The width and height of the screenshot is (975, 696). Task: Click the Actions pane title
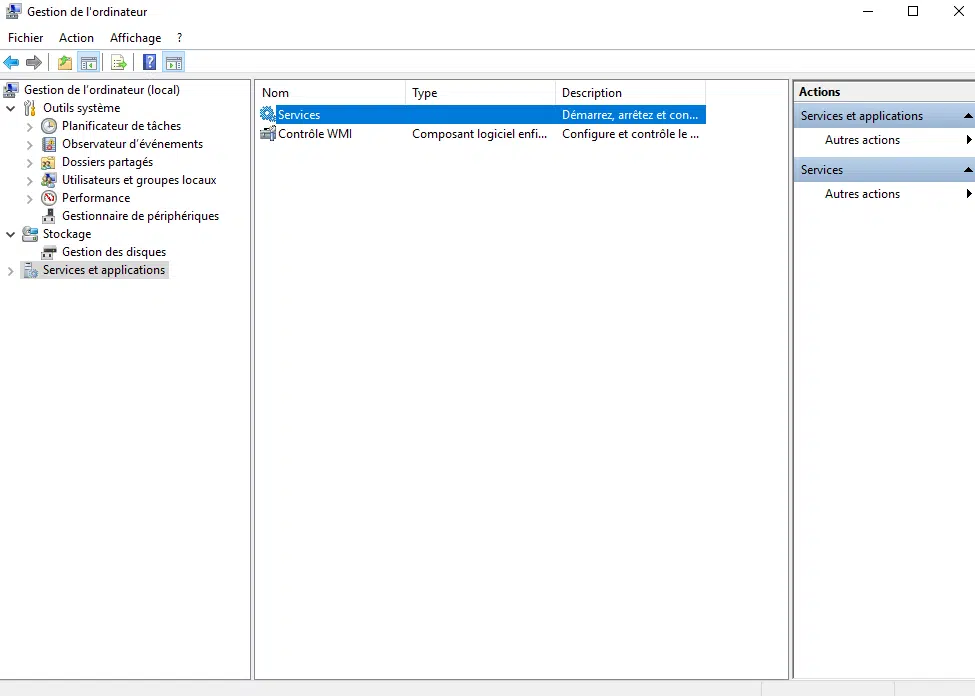(x=820, y=91)
